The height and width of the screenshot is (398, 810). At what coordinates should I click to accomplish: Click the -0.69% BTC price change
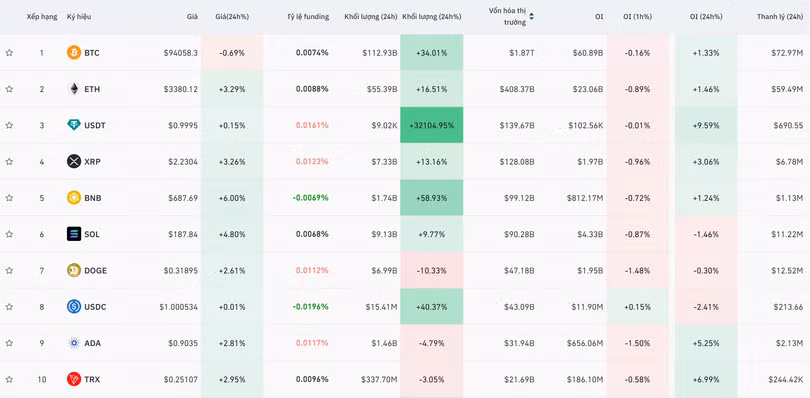click(232, 53)
